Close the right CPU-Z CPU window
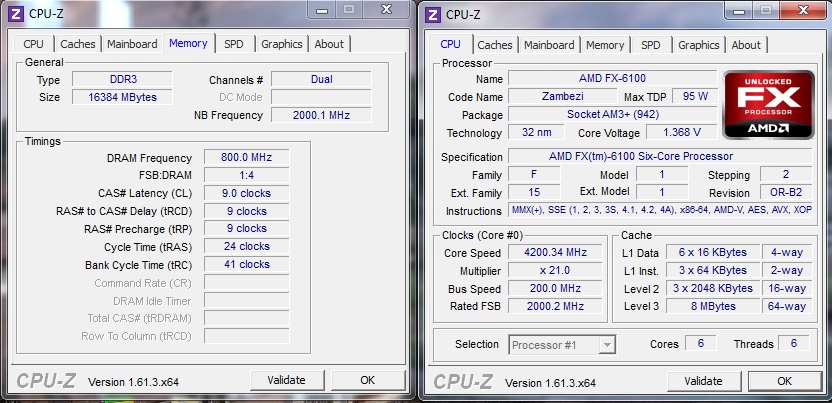Screen dimensions: 832x403 point(803,11)
